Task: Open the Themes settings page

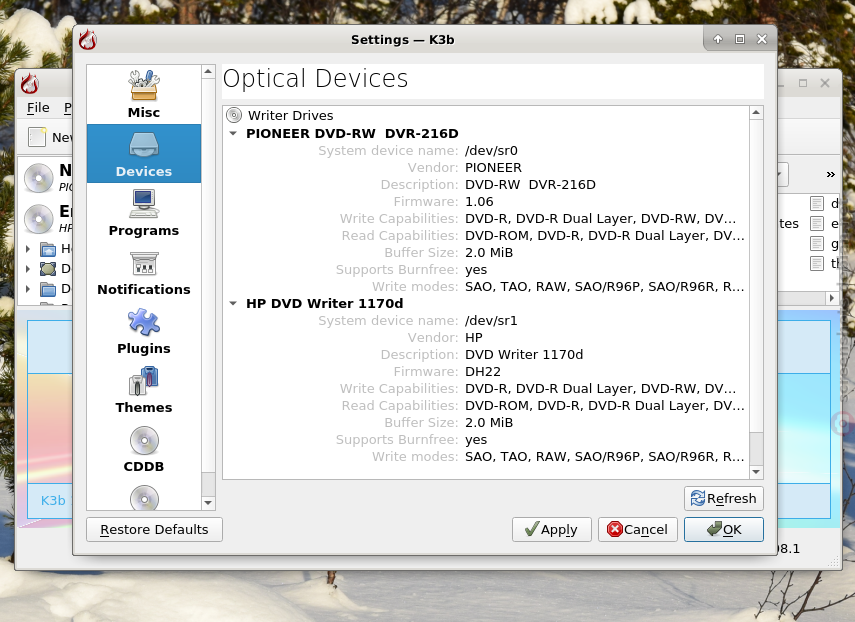Action: click(x=143, y=389)
